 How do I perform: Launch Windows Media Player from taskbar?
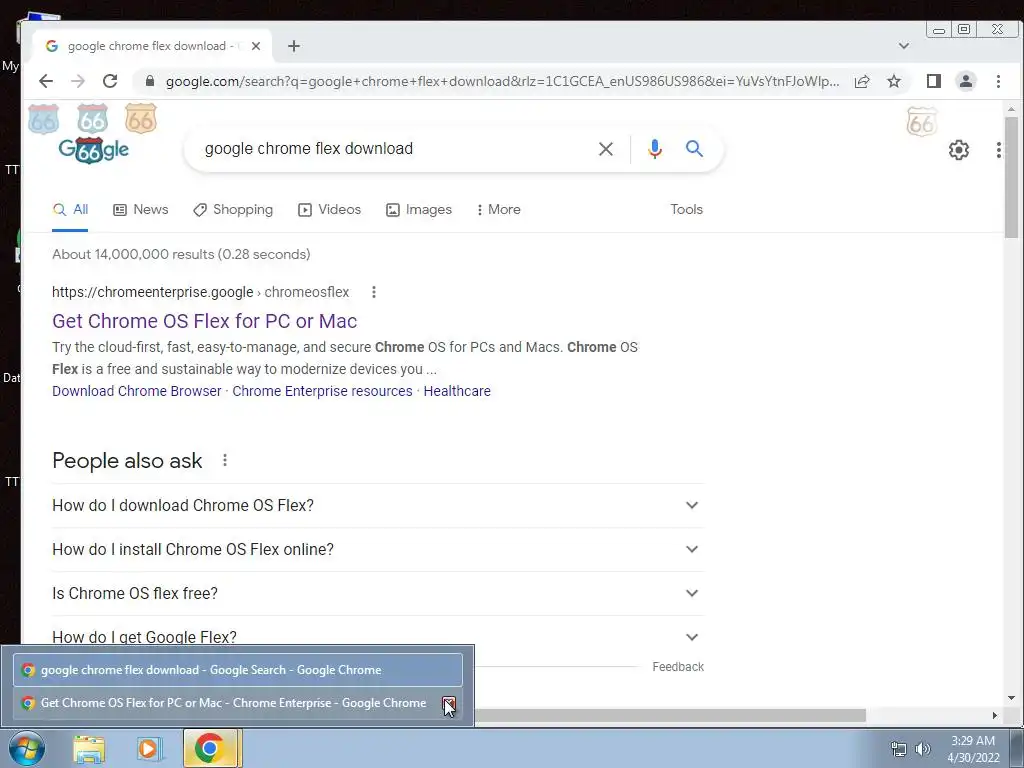point(148,748)
